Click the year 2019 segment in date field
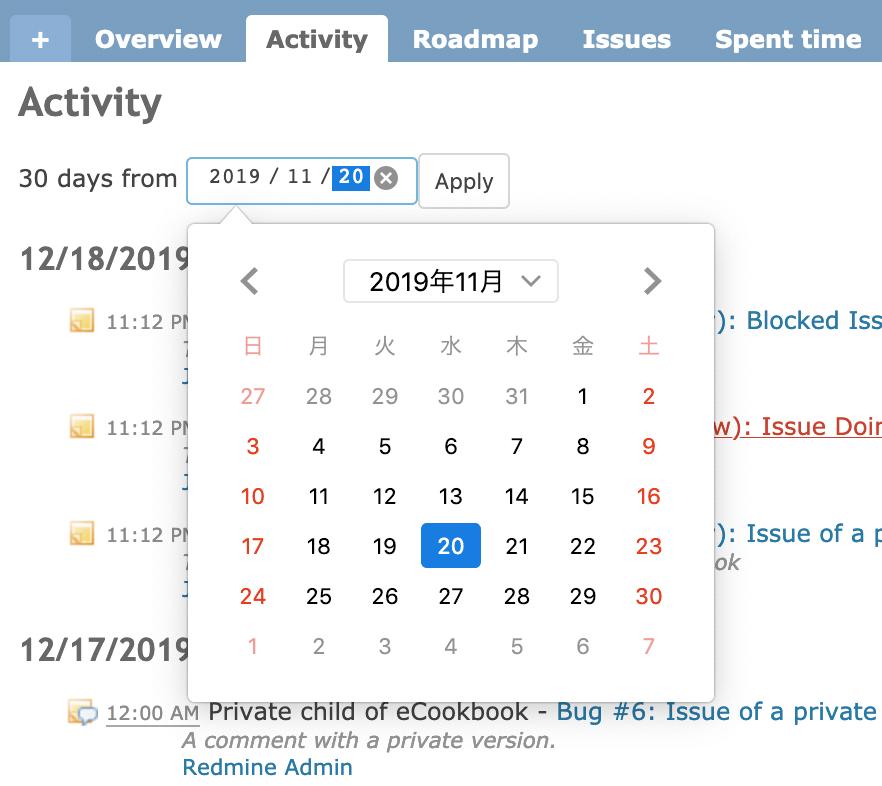This screenshot has width=882, height=786. (235, 177)
